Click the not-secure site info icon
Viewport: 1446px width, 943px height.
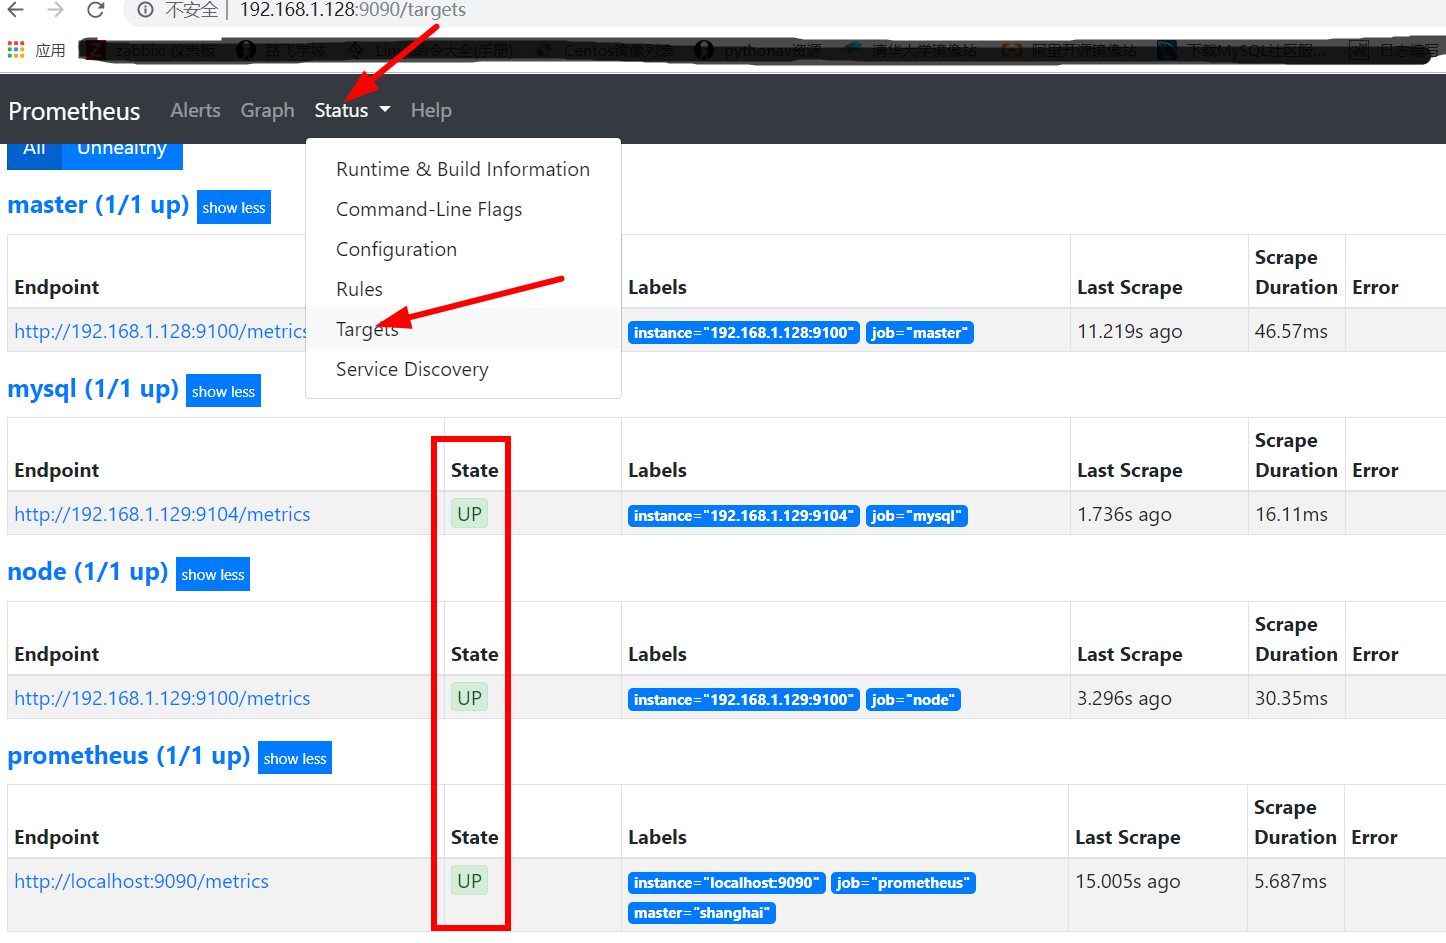click(x=146, y=10)
